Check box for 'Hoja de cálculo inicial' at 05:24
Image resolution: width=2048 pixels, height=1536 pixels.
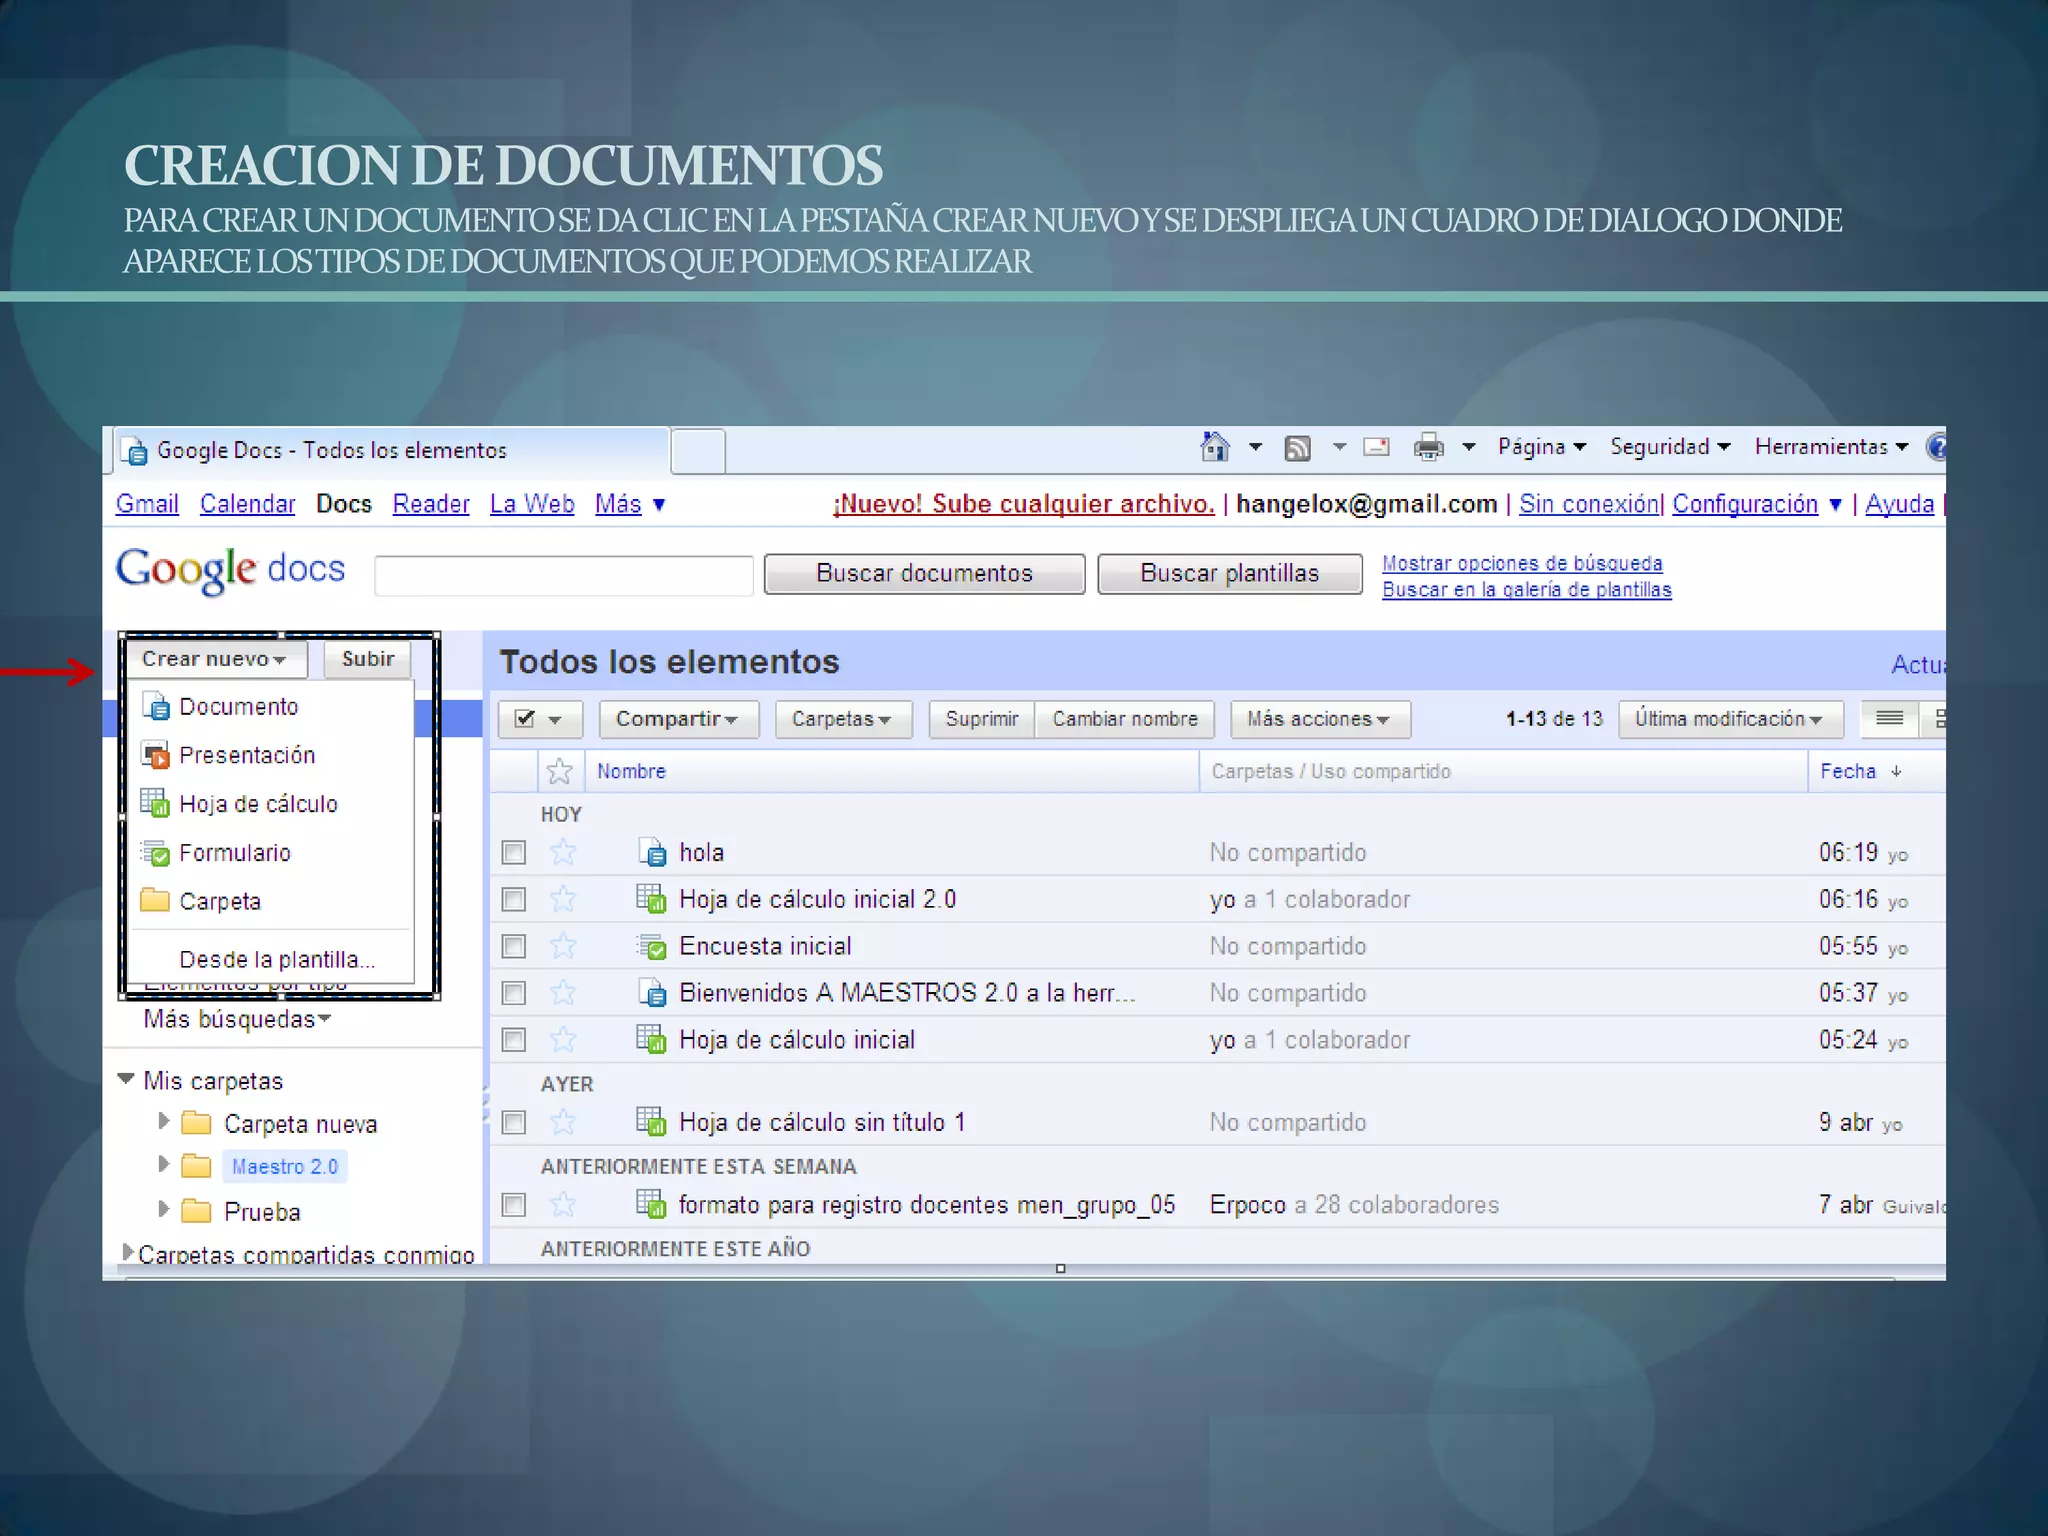[514, 1040]
